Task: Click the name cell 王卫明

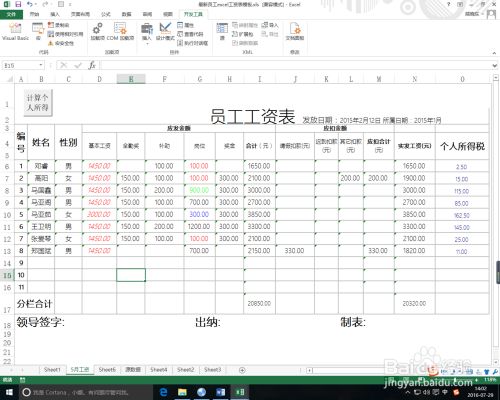Action: 41,227
